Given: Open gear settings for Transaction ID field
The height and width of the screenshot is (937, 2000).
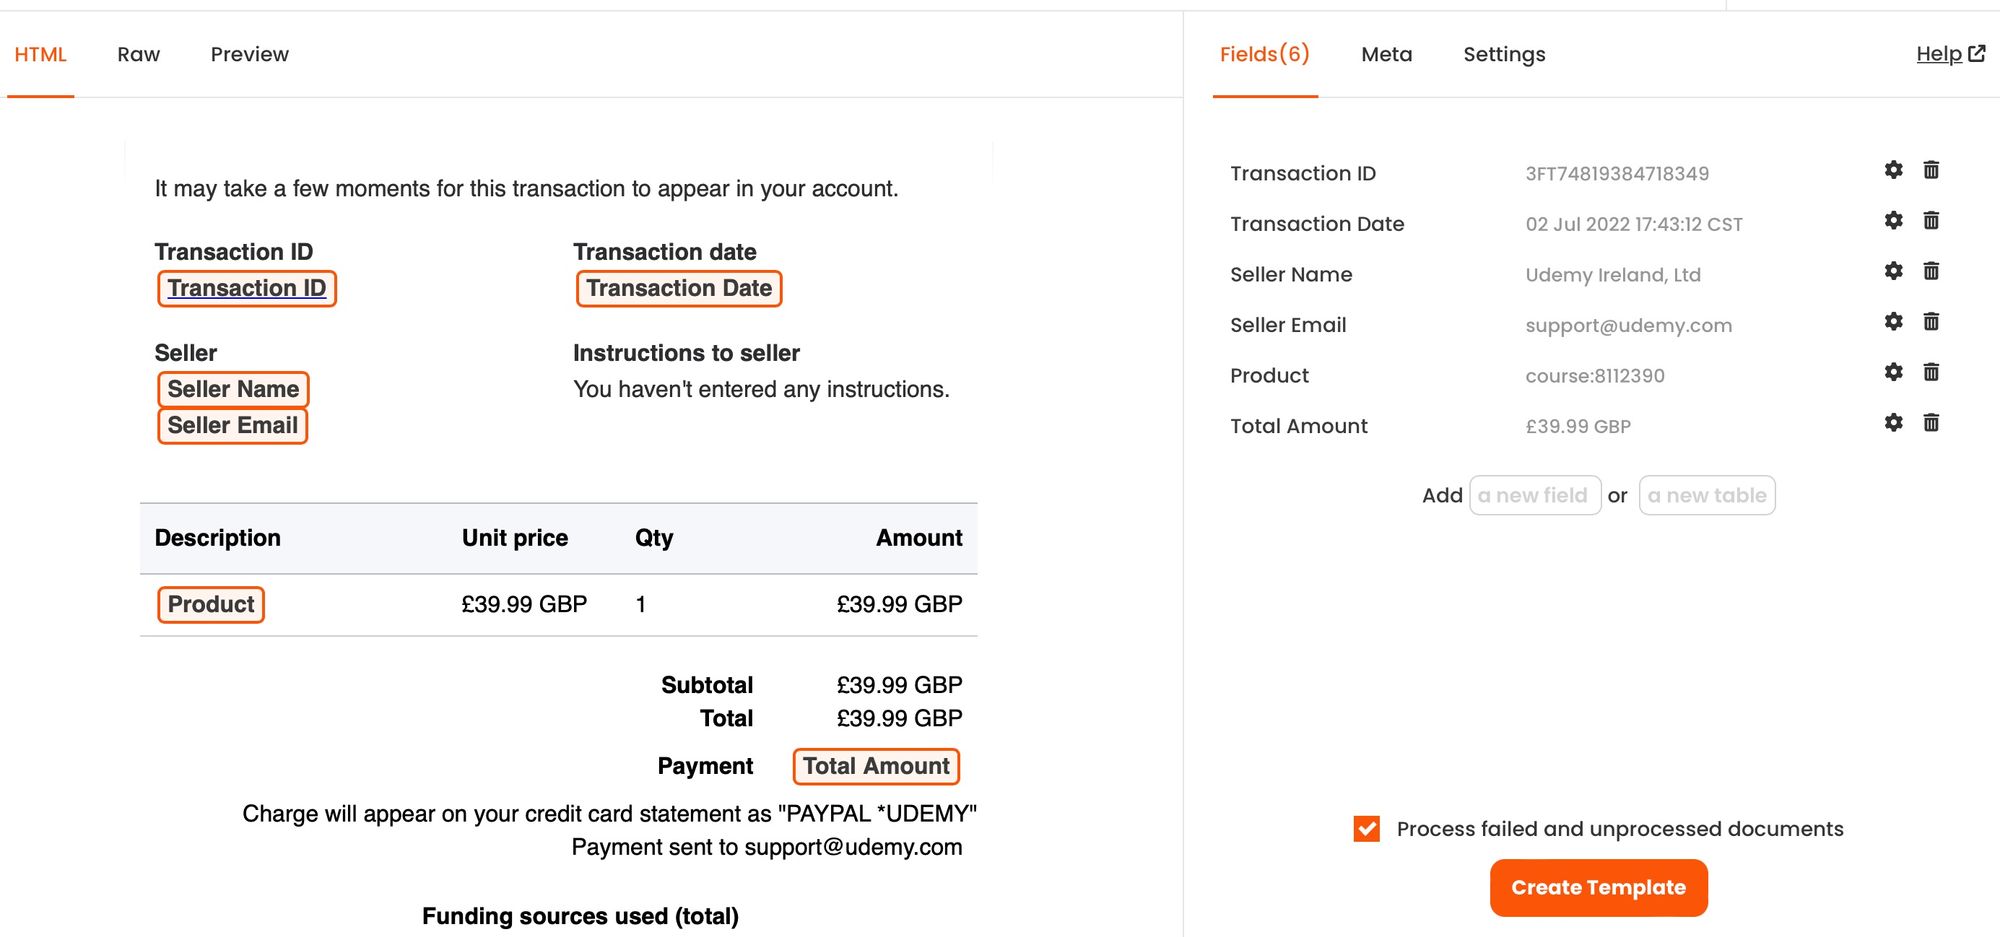Looking at the screenshot, I should click(x=1893, y=170).
